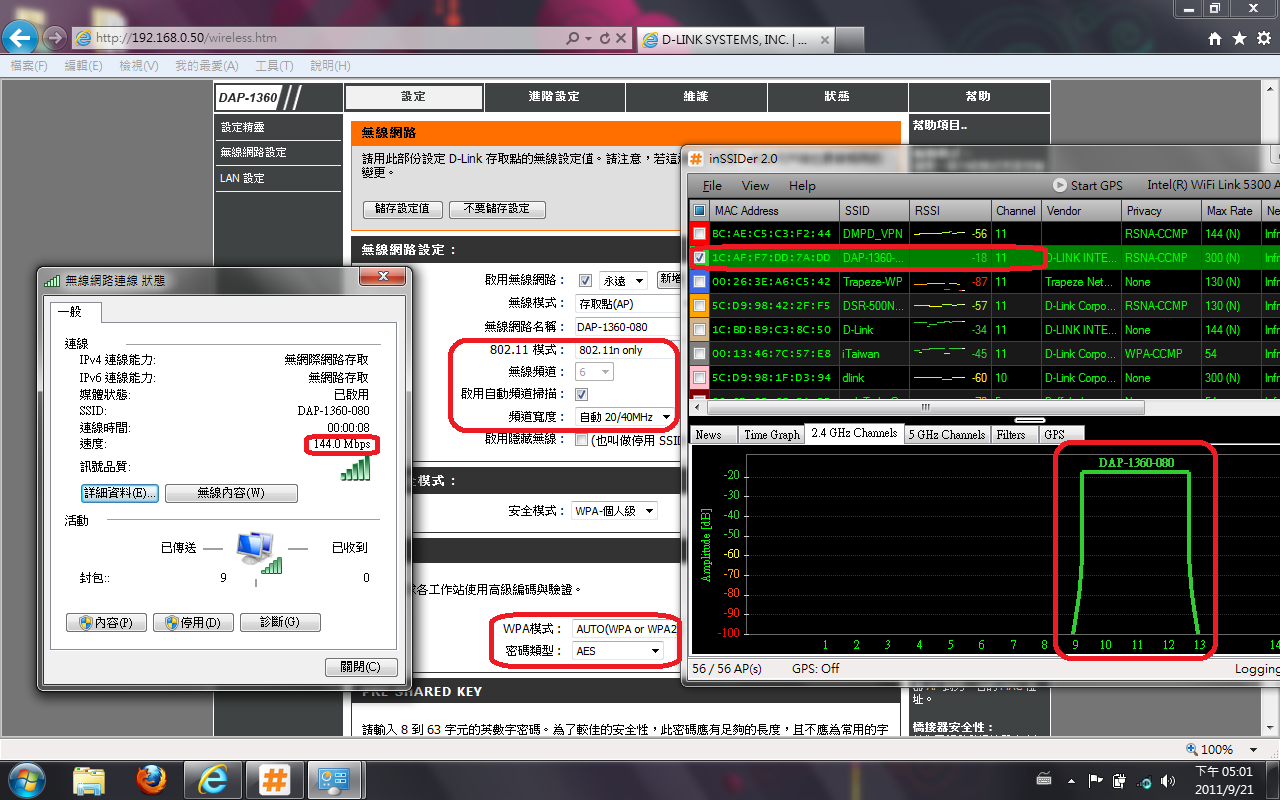The height and width of the screenshot is (800, 1280).
Task: Toggle 啟用隱藏無線 checkbox
Action: pyautogui.click(x=582, y=440)
